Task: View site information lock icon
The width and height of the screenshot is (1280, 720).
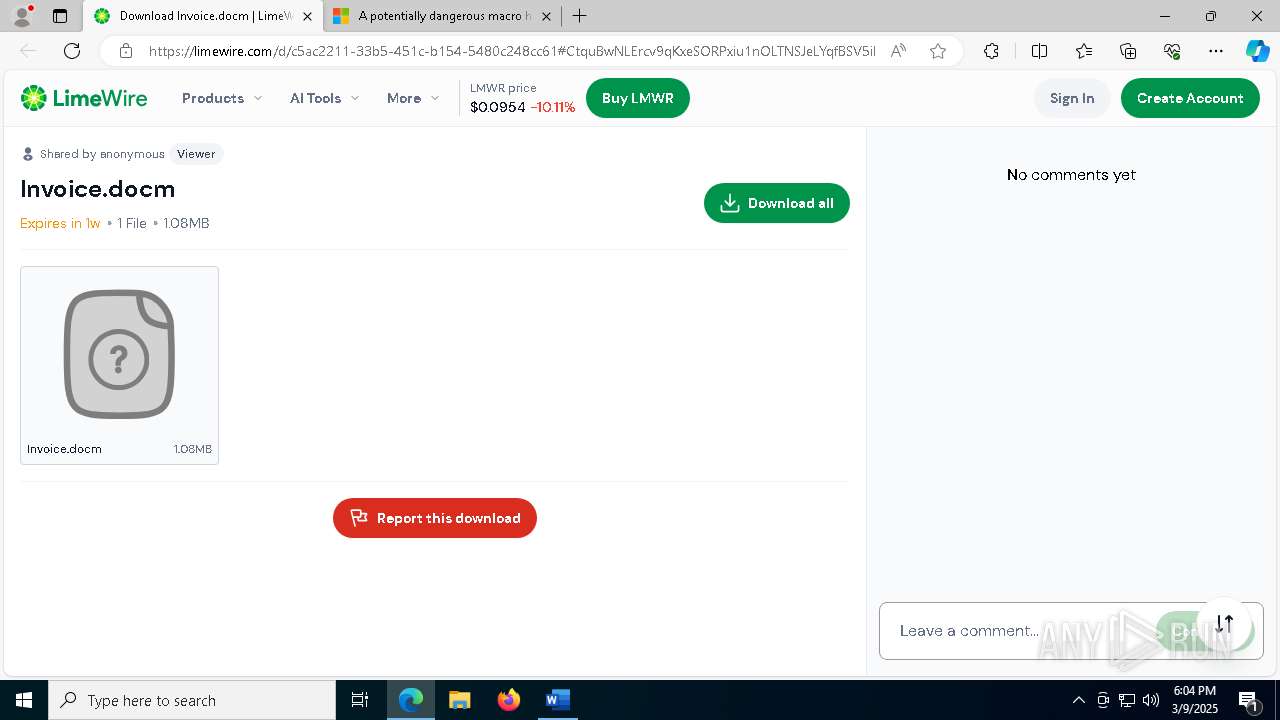Action: click(125, 51)
